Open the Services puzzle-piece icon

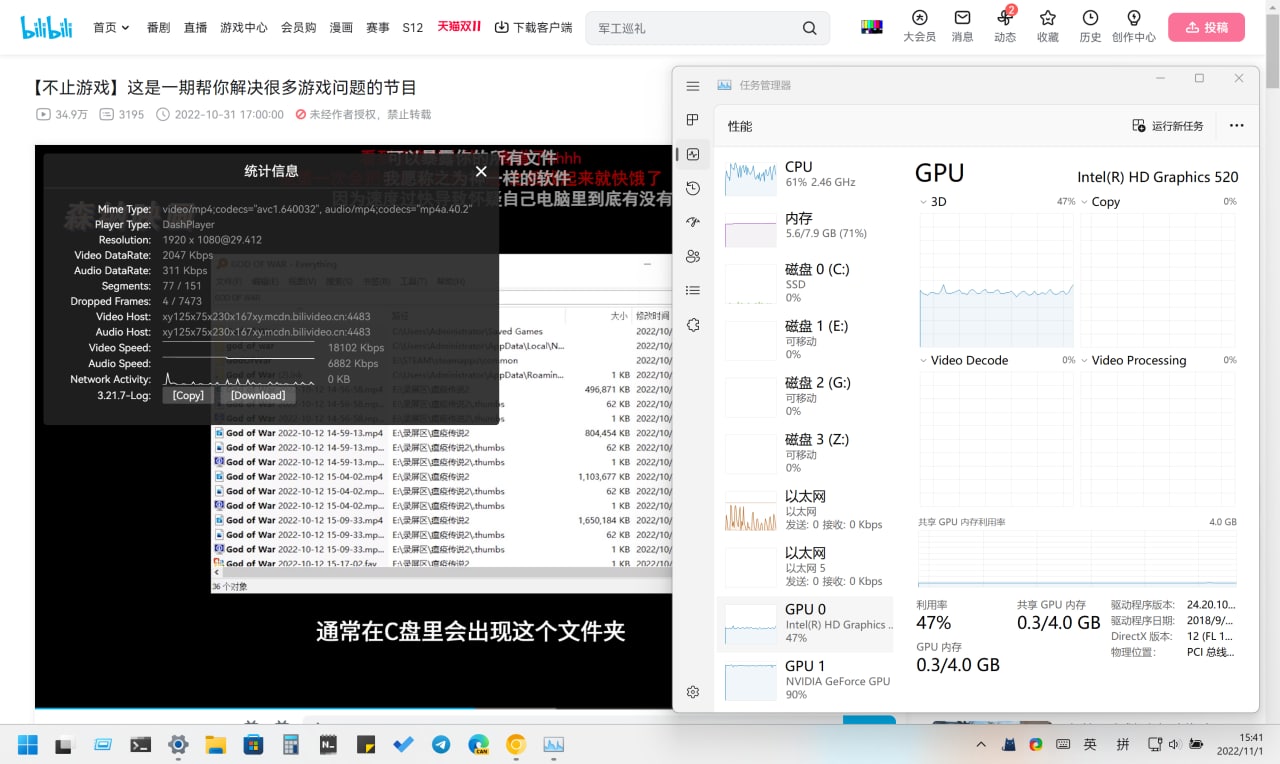[x=692, y=324]
